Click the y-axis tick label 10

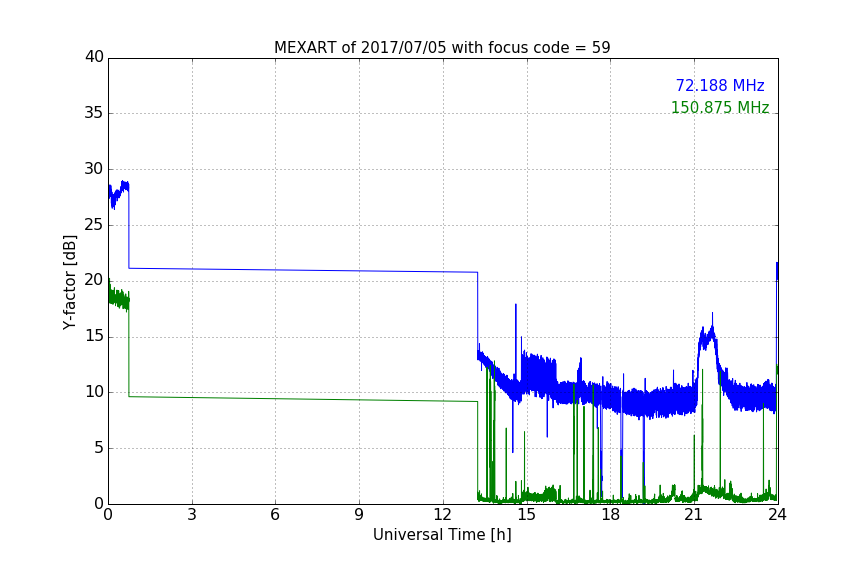(94, 392)
